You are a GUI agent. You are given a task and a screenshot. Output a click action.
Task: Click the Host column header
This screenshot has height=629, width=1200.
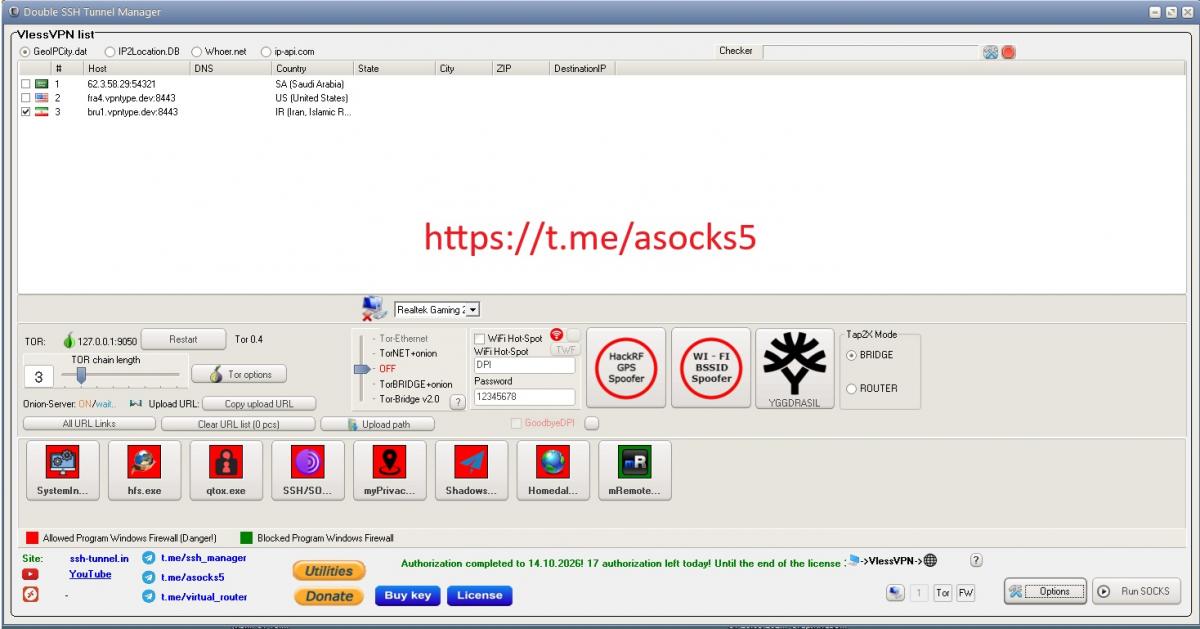click(135, 69)
